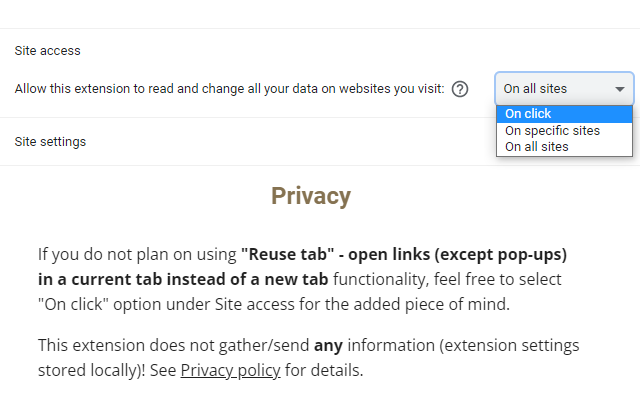This screenshot has width=640, height=400.
Task: Click the help question mark icon
Action: 460,88
